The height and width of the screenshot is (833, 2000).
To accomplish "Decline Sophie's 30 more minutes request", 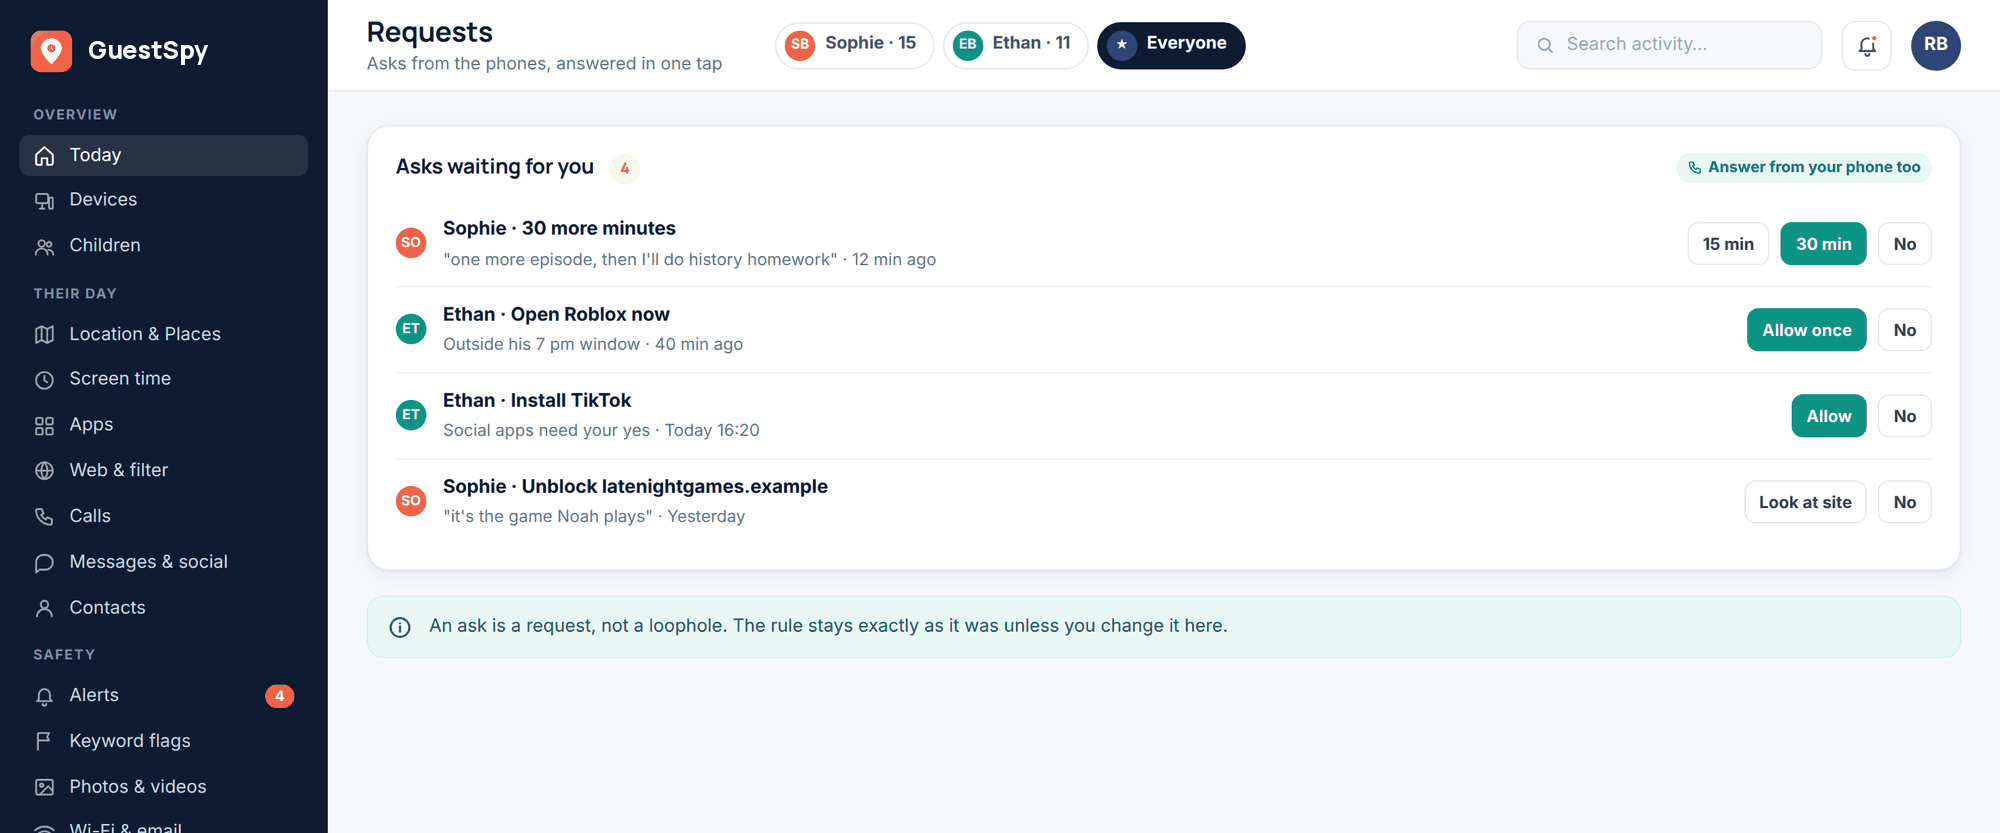I will point(1904,244).
